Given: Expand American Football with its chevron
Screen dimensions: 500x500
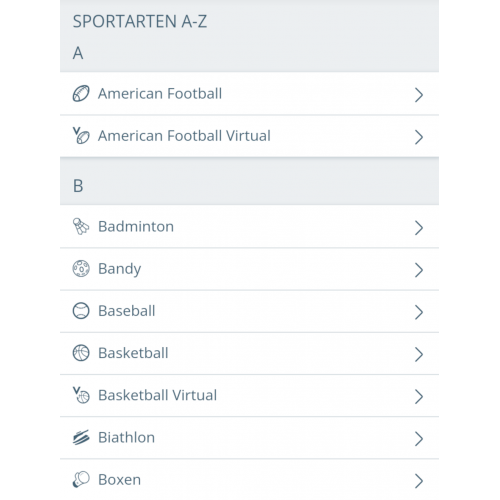Looking at the screenshot, I should click(x=419, y=95).
